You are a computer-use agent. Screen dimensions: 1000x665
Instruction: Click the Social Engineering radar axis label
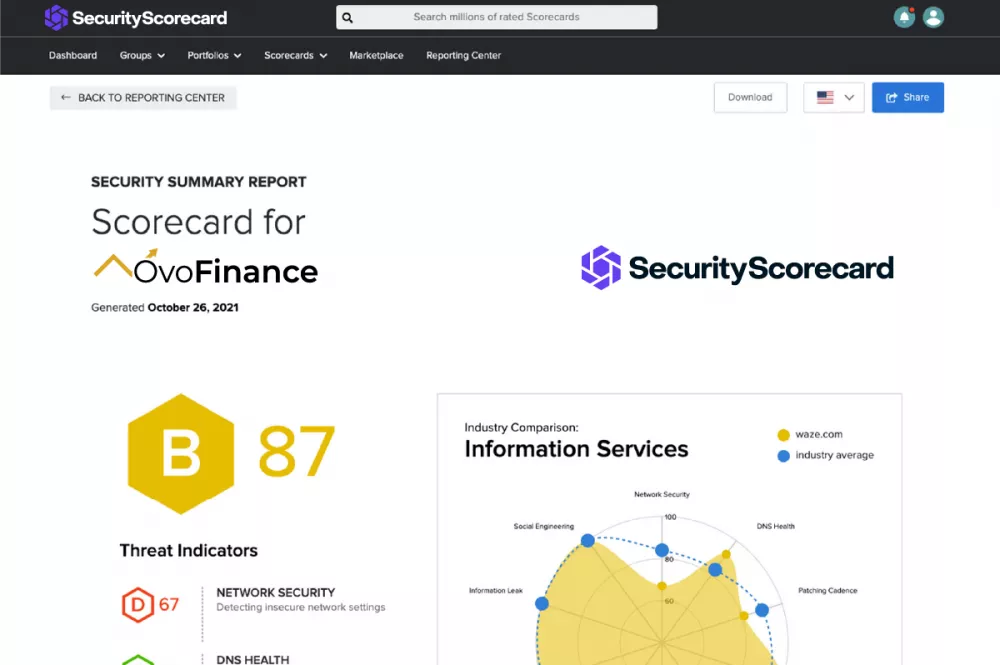tap(543, 526)
